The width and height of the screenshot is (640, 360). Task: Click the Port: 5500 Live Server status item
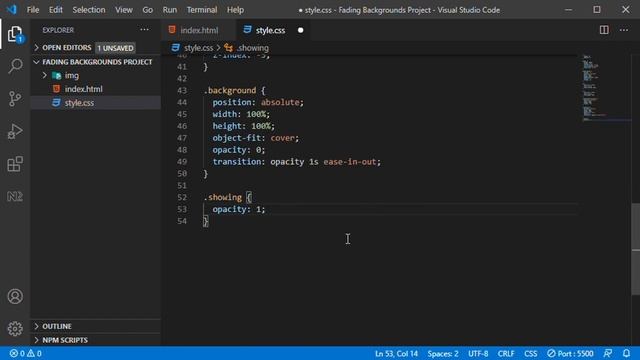point(570,353)
